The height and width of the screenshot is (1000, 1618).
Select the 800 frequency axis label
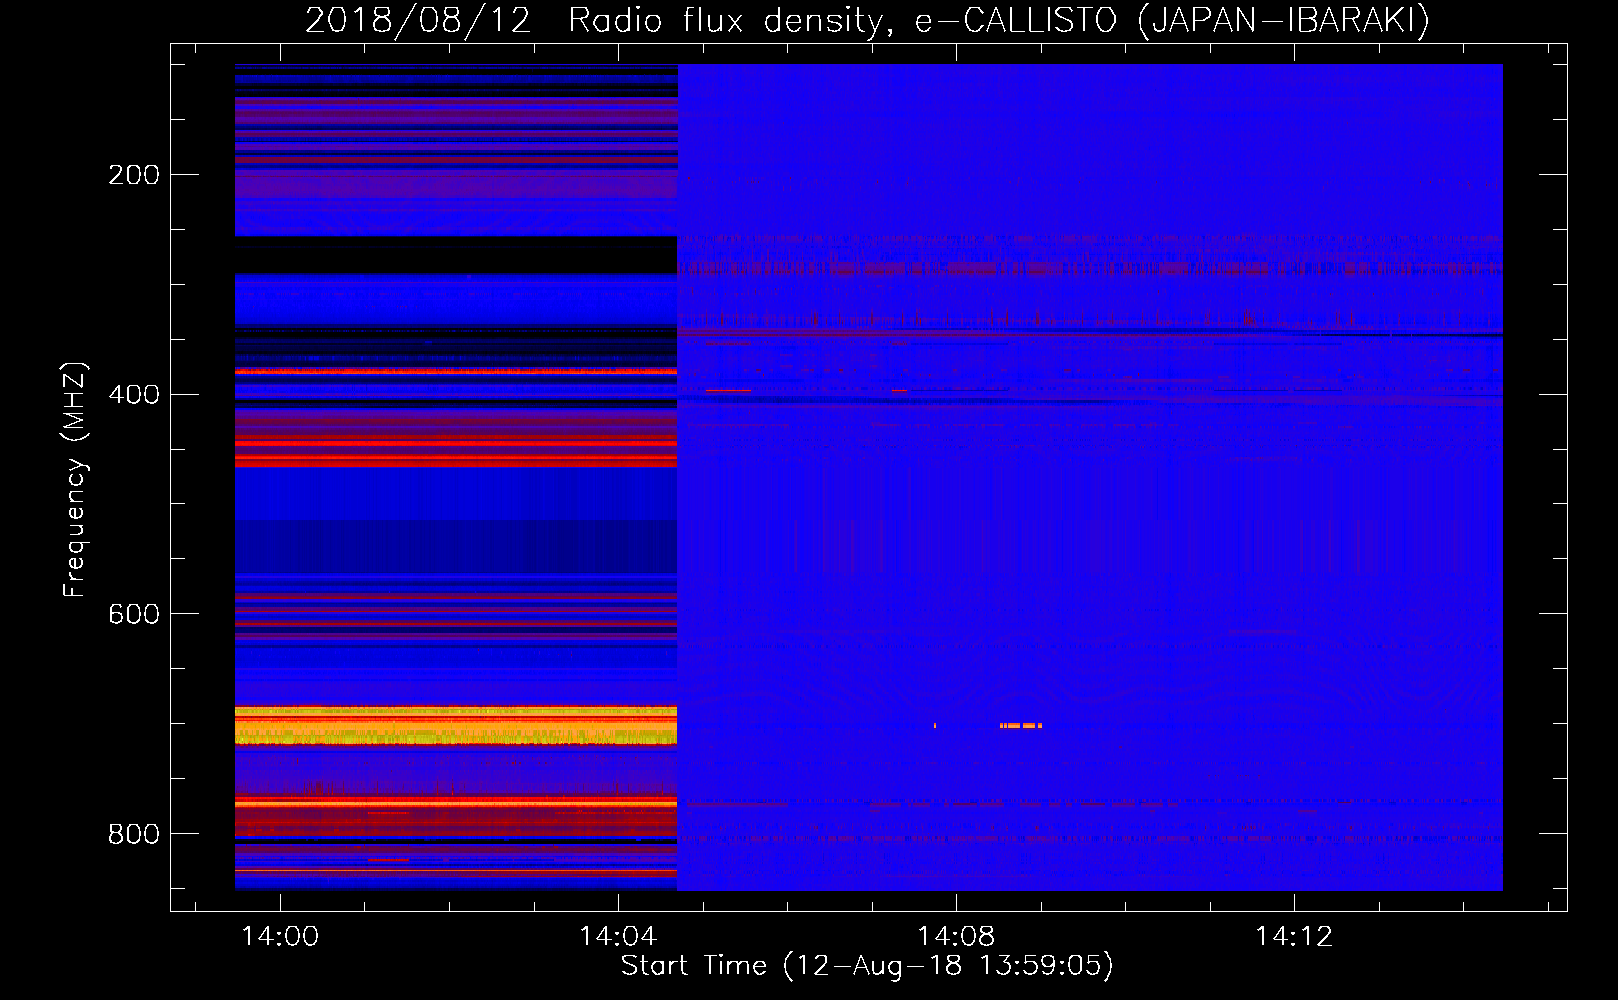click(x=134, y=834)
